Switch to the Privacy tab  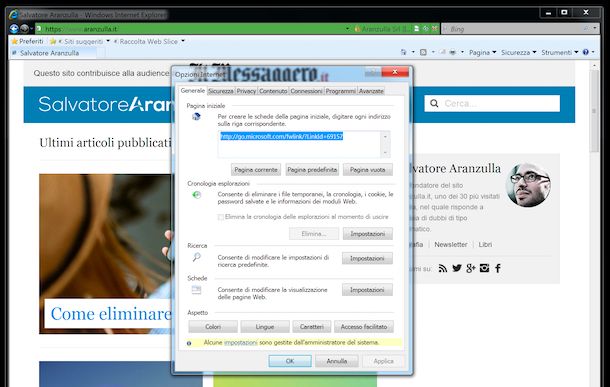tap(246, 91)
